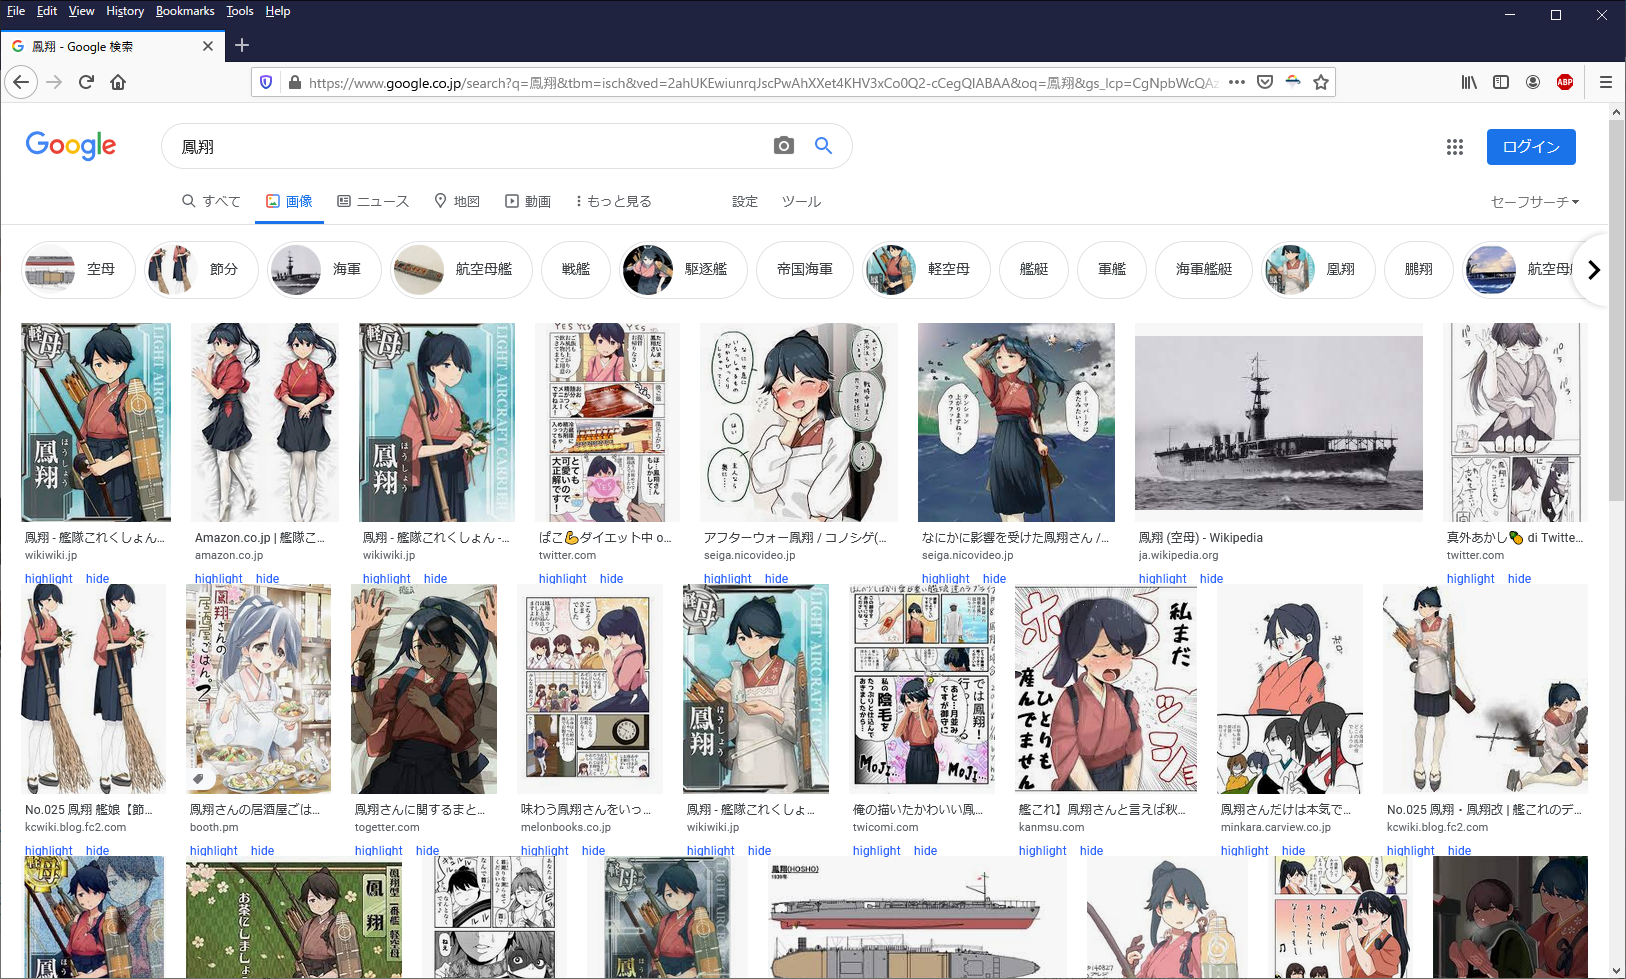1626x979 pixels.
Task: Filter by the 軽空母 chip
Action: (x=927, y=269)
